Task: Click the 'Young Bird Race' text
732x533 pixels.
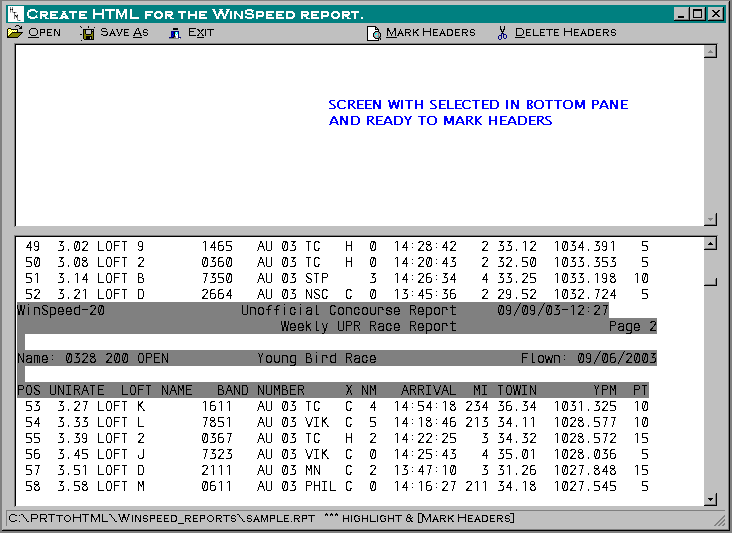Action: 317,358
